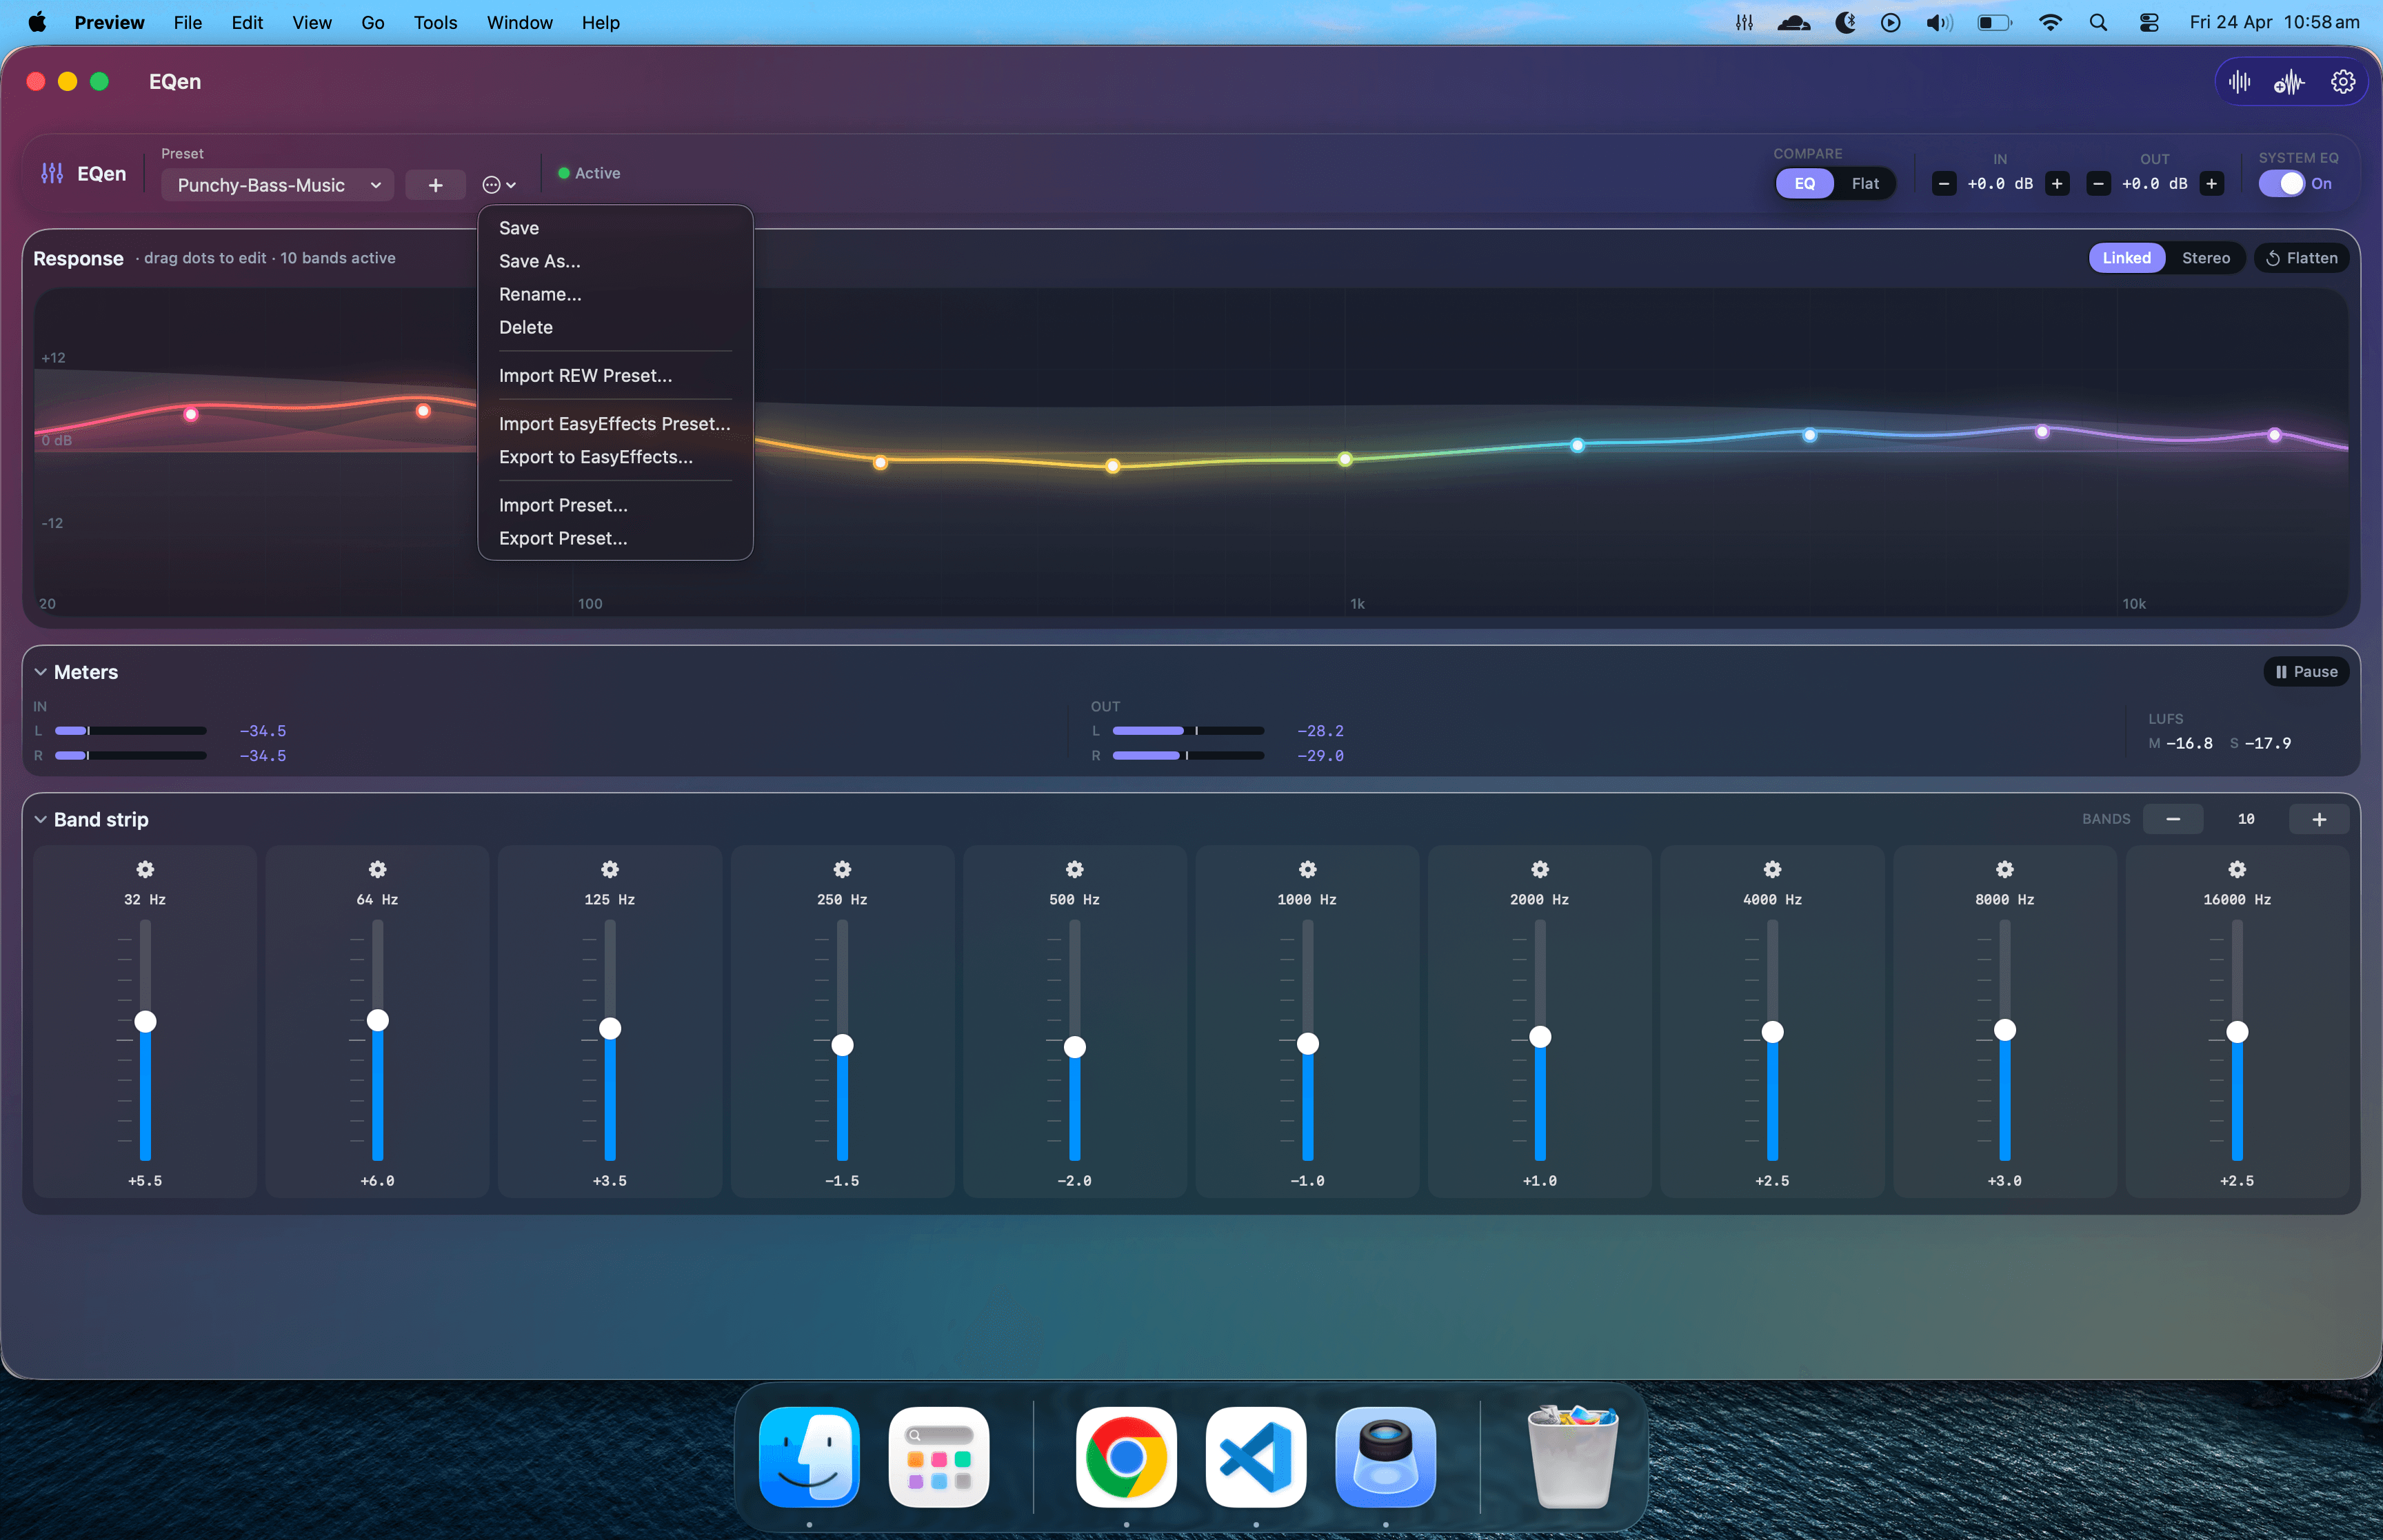Collapse the Band strip section
2383x1540 pixels.
coord(41,819)
